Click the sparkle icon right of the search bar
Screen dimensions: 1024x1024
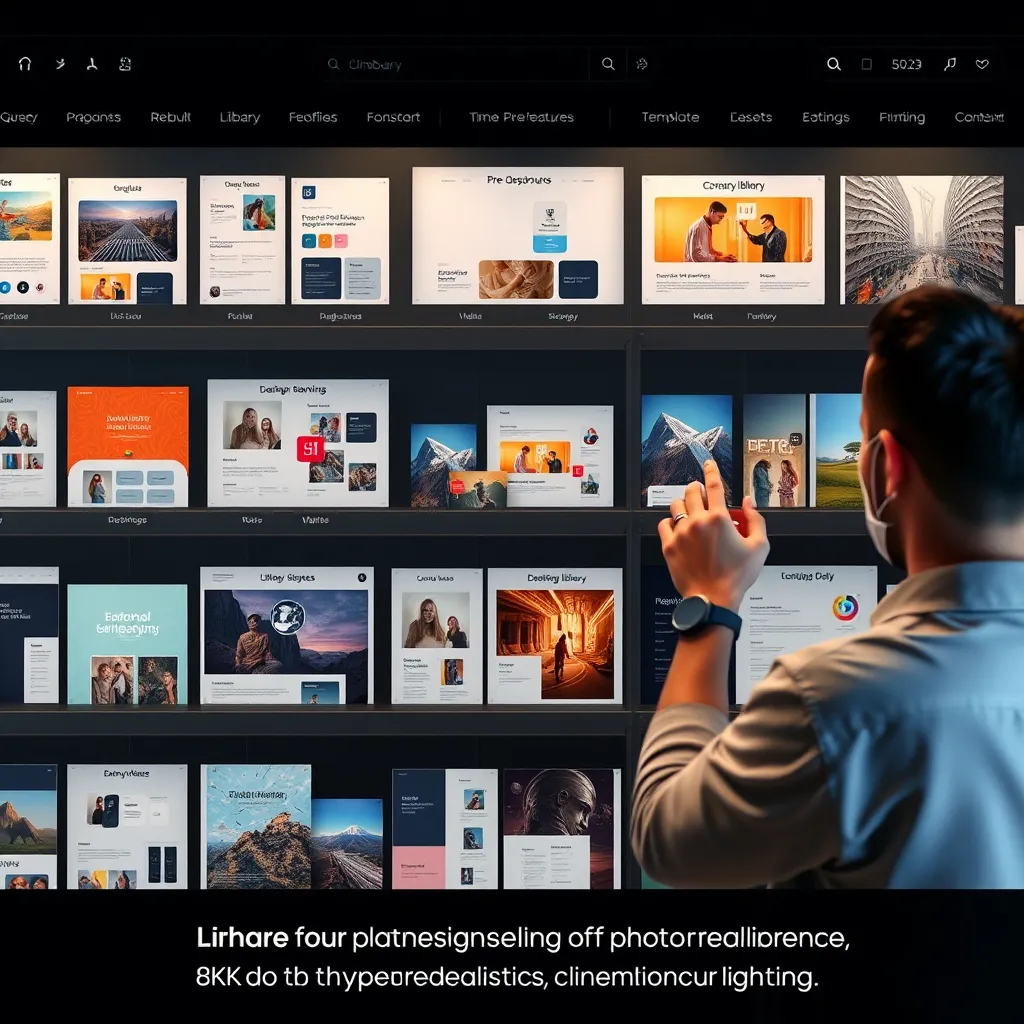642,64
